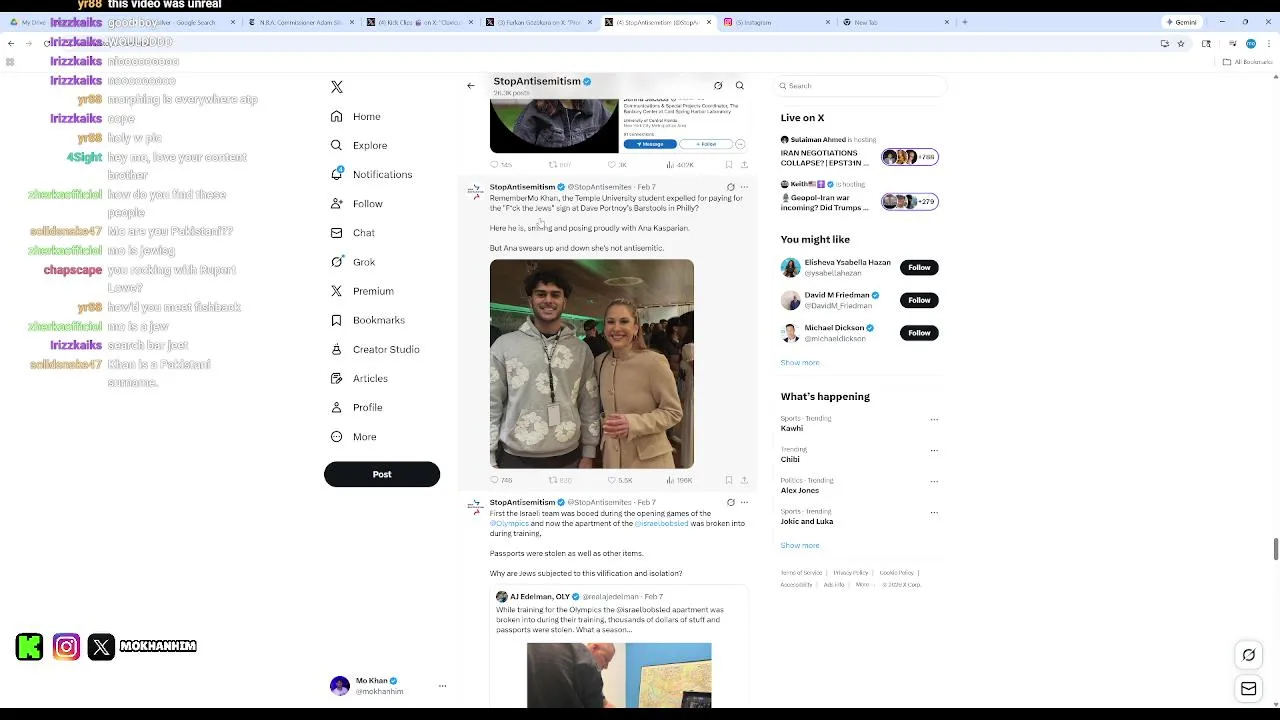
Task: Click the browser back arrow
Action: click(11, 43)
